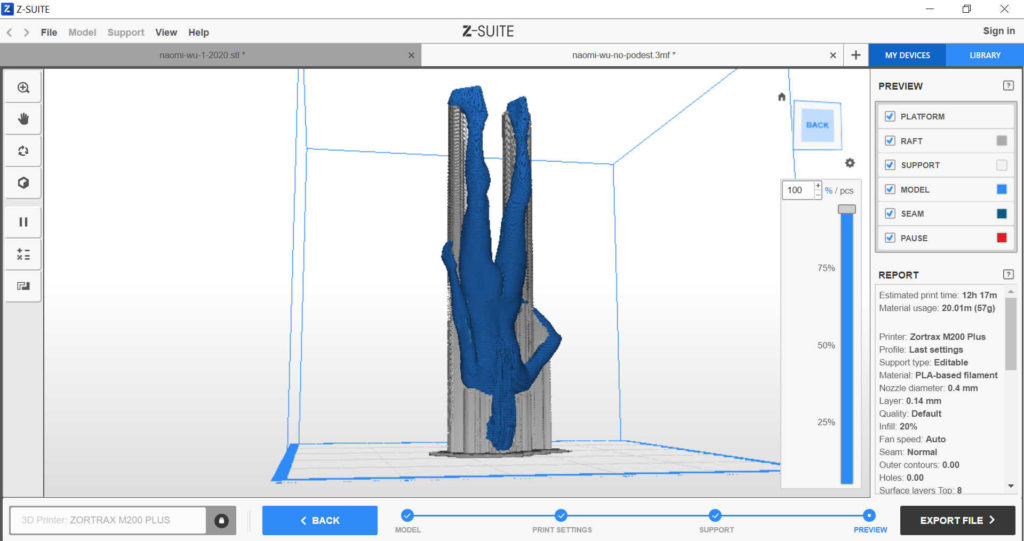Click the 'Infill: 20%' report line
Viewport: 1024px width, 541px height.
(898, 426)
